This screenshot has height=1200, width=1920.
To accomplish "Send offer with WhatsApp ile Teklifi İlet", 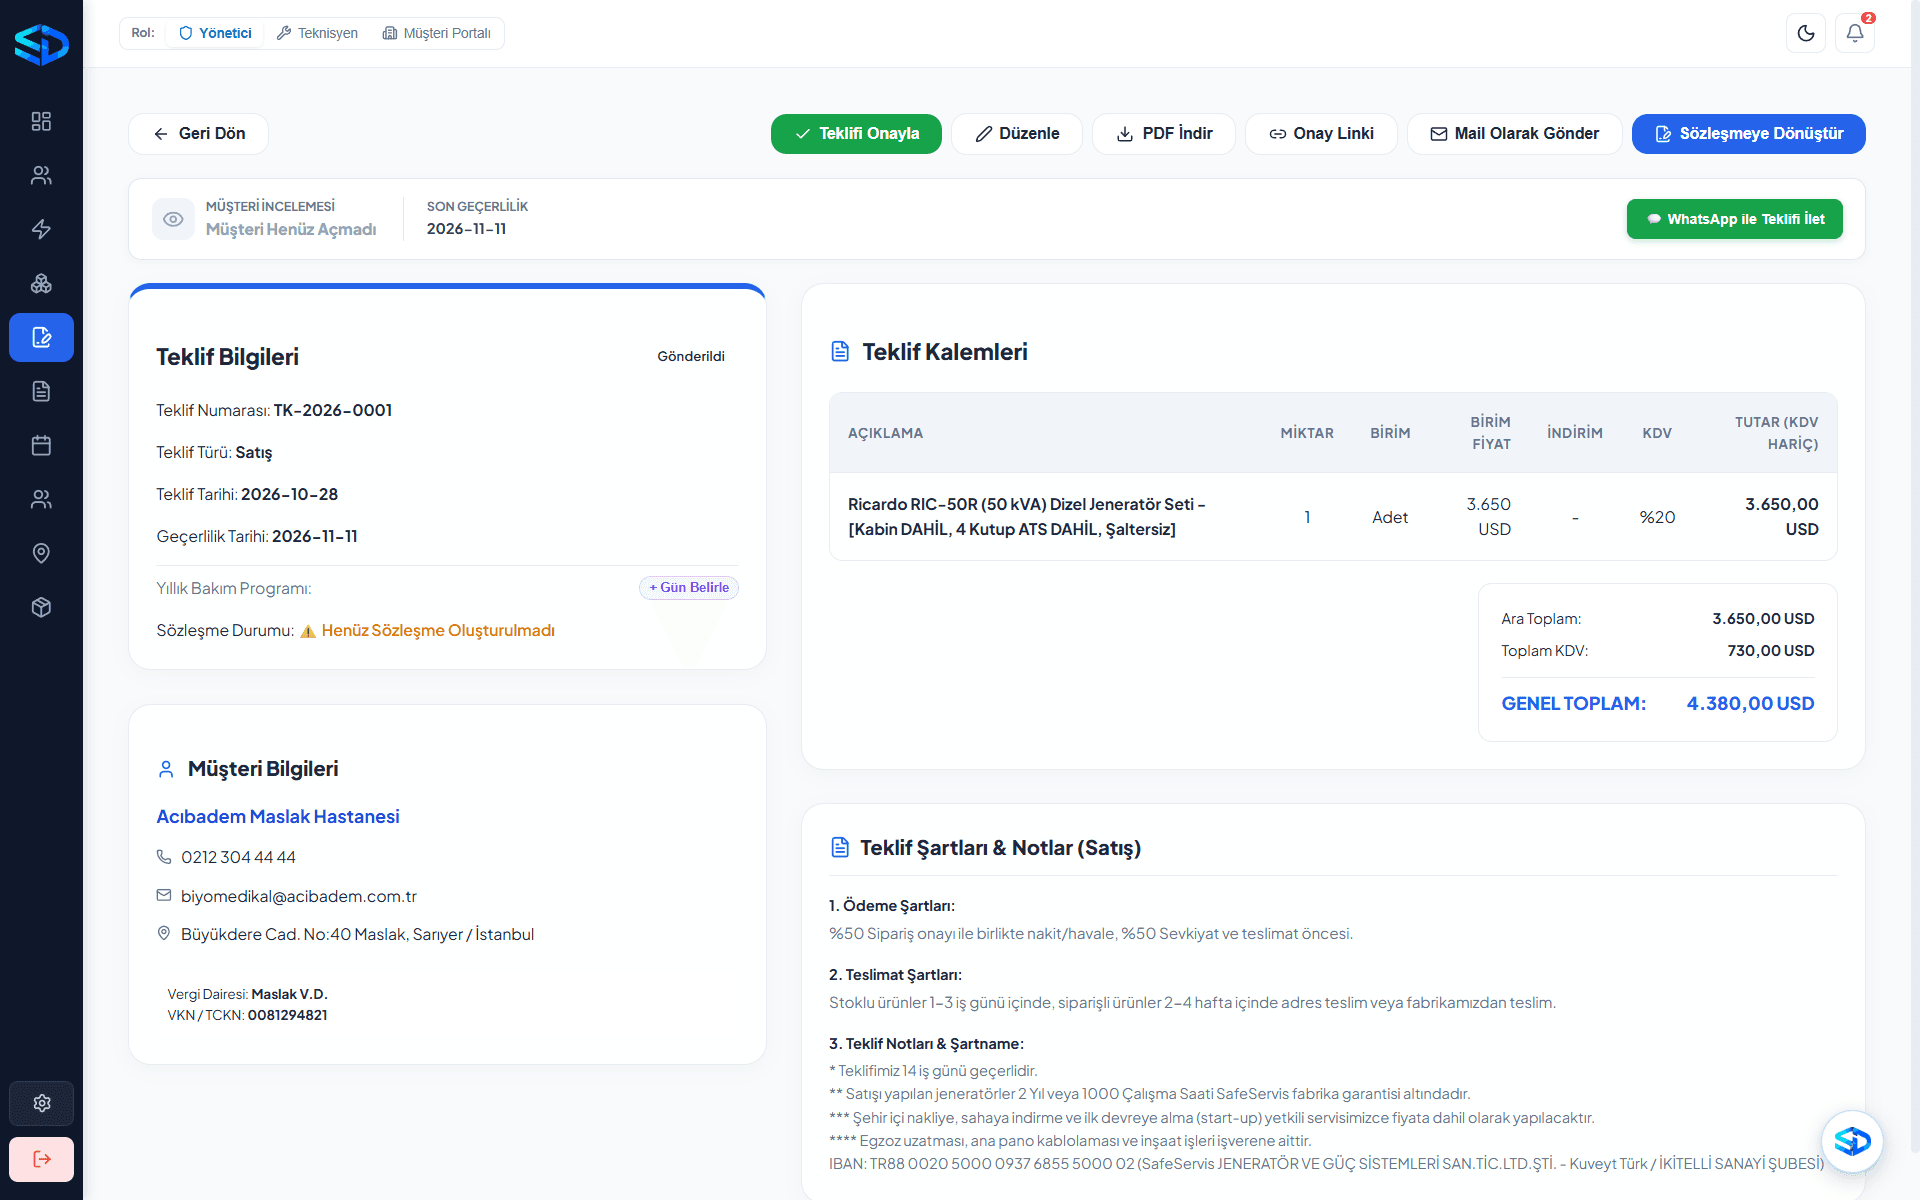I will click(1734, 219).
